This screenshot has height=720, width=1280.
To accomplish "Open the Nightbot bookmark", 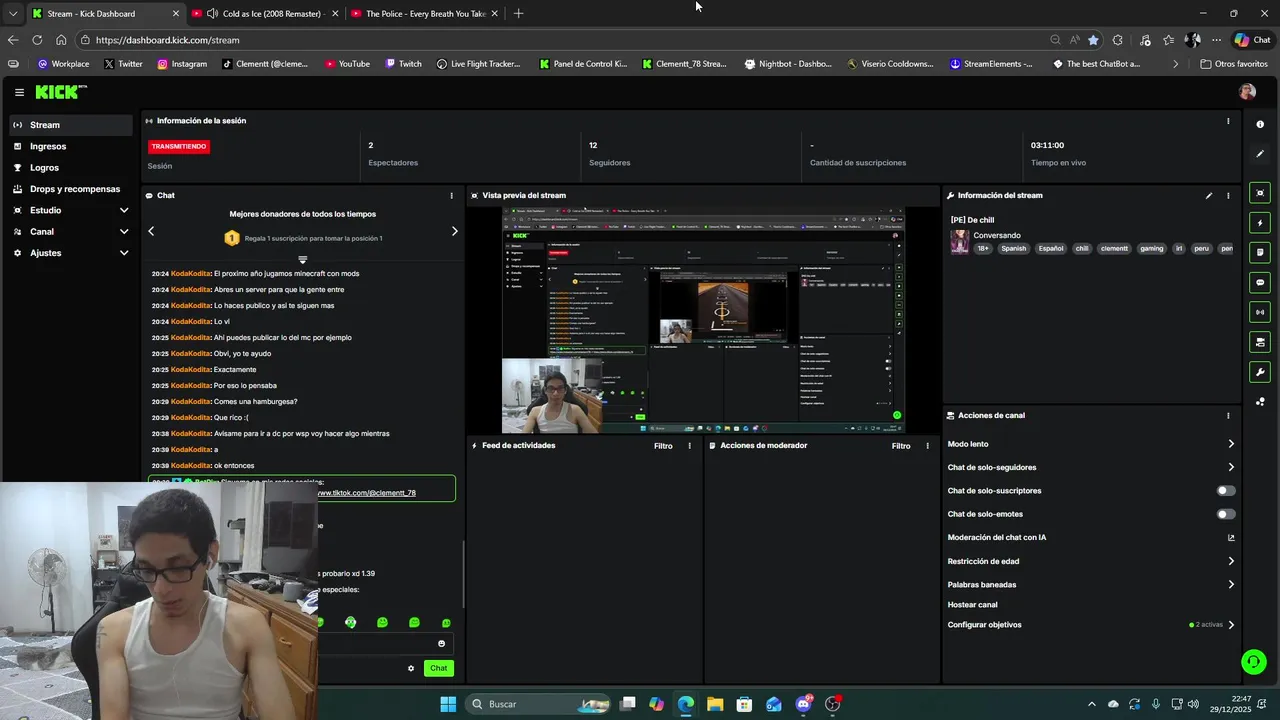I will (x=788, y=64).
